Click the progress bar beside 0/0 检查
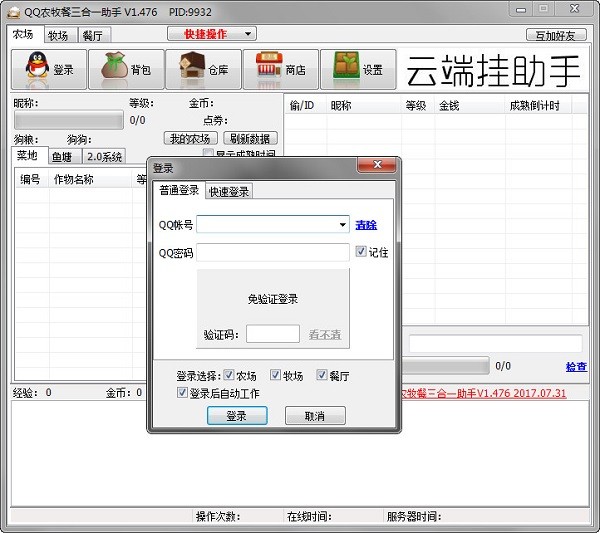 (x=445, y=365)
